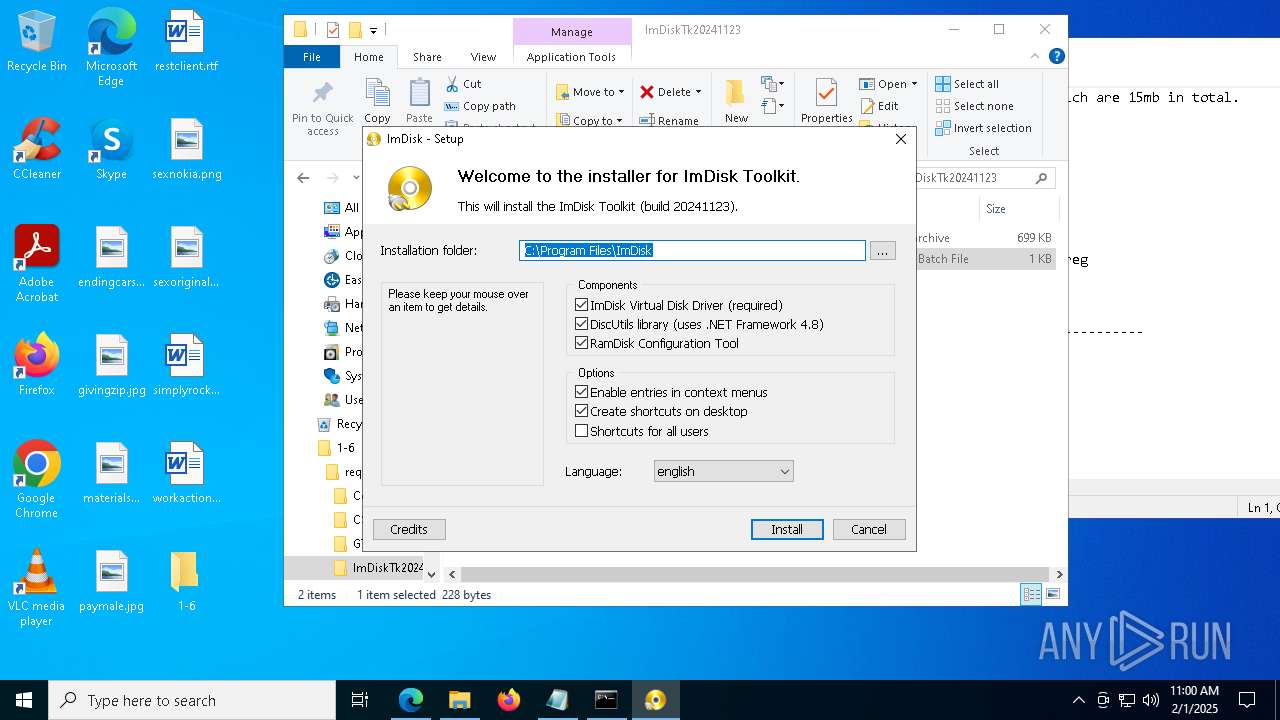Select the 1-6 folder in navigation tree
Screen dimensions: 1280x720
click(336, 448)
